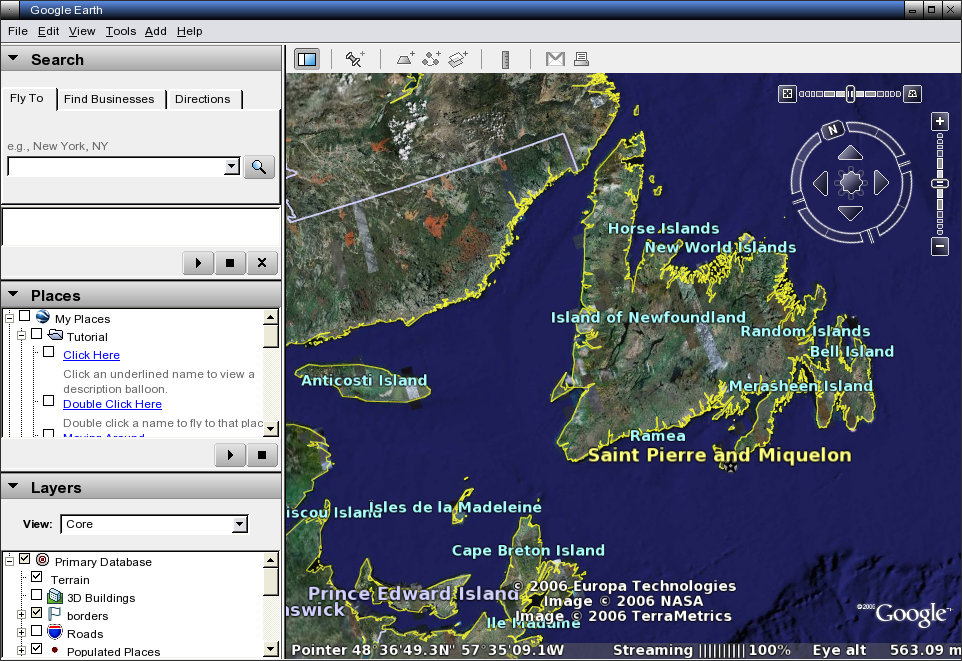Open the Double Click Here tutorial link
Viewport: 962px width, 661px height.
pos(112,404)
